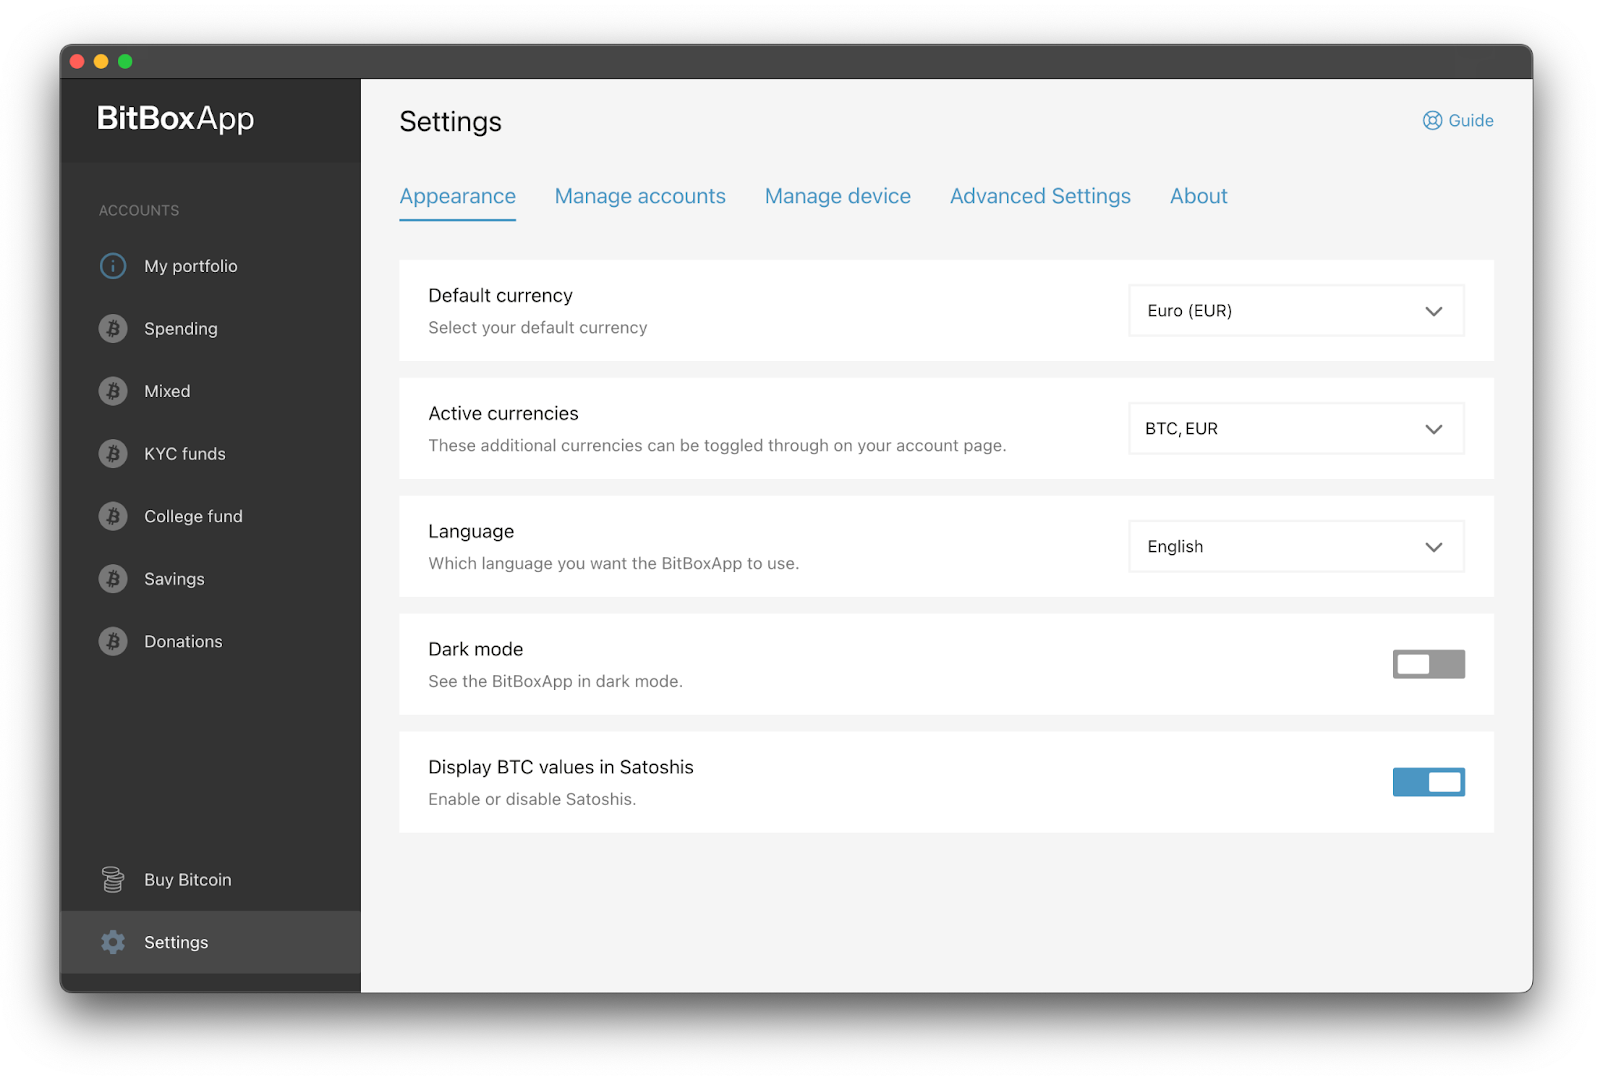The image size is (1600, 1076).
Task: Click the Bitcoin icon beside KYC funds
Action: pyautogui.click(x=113, y=454)
